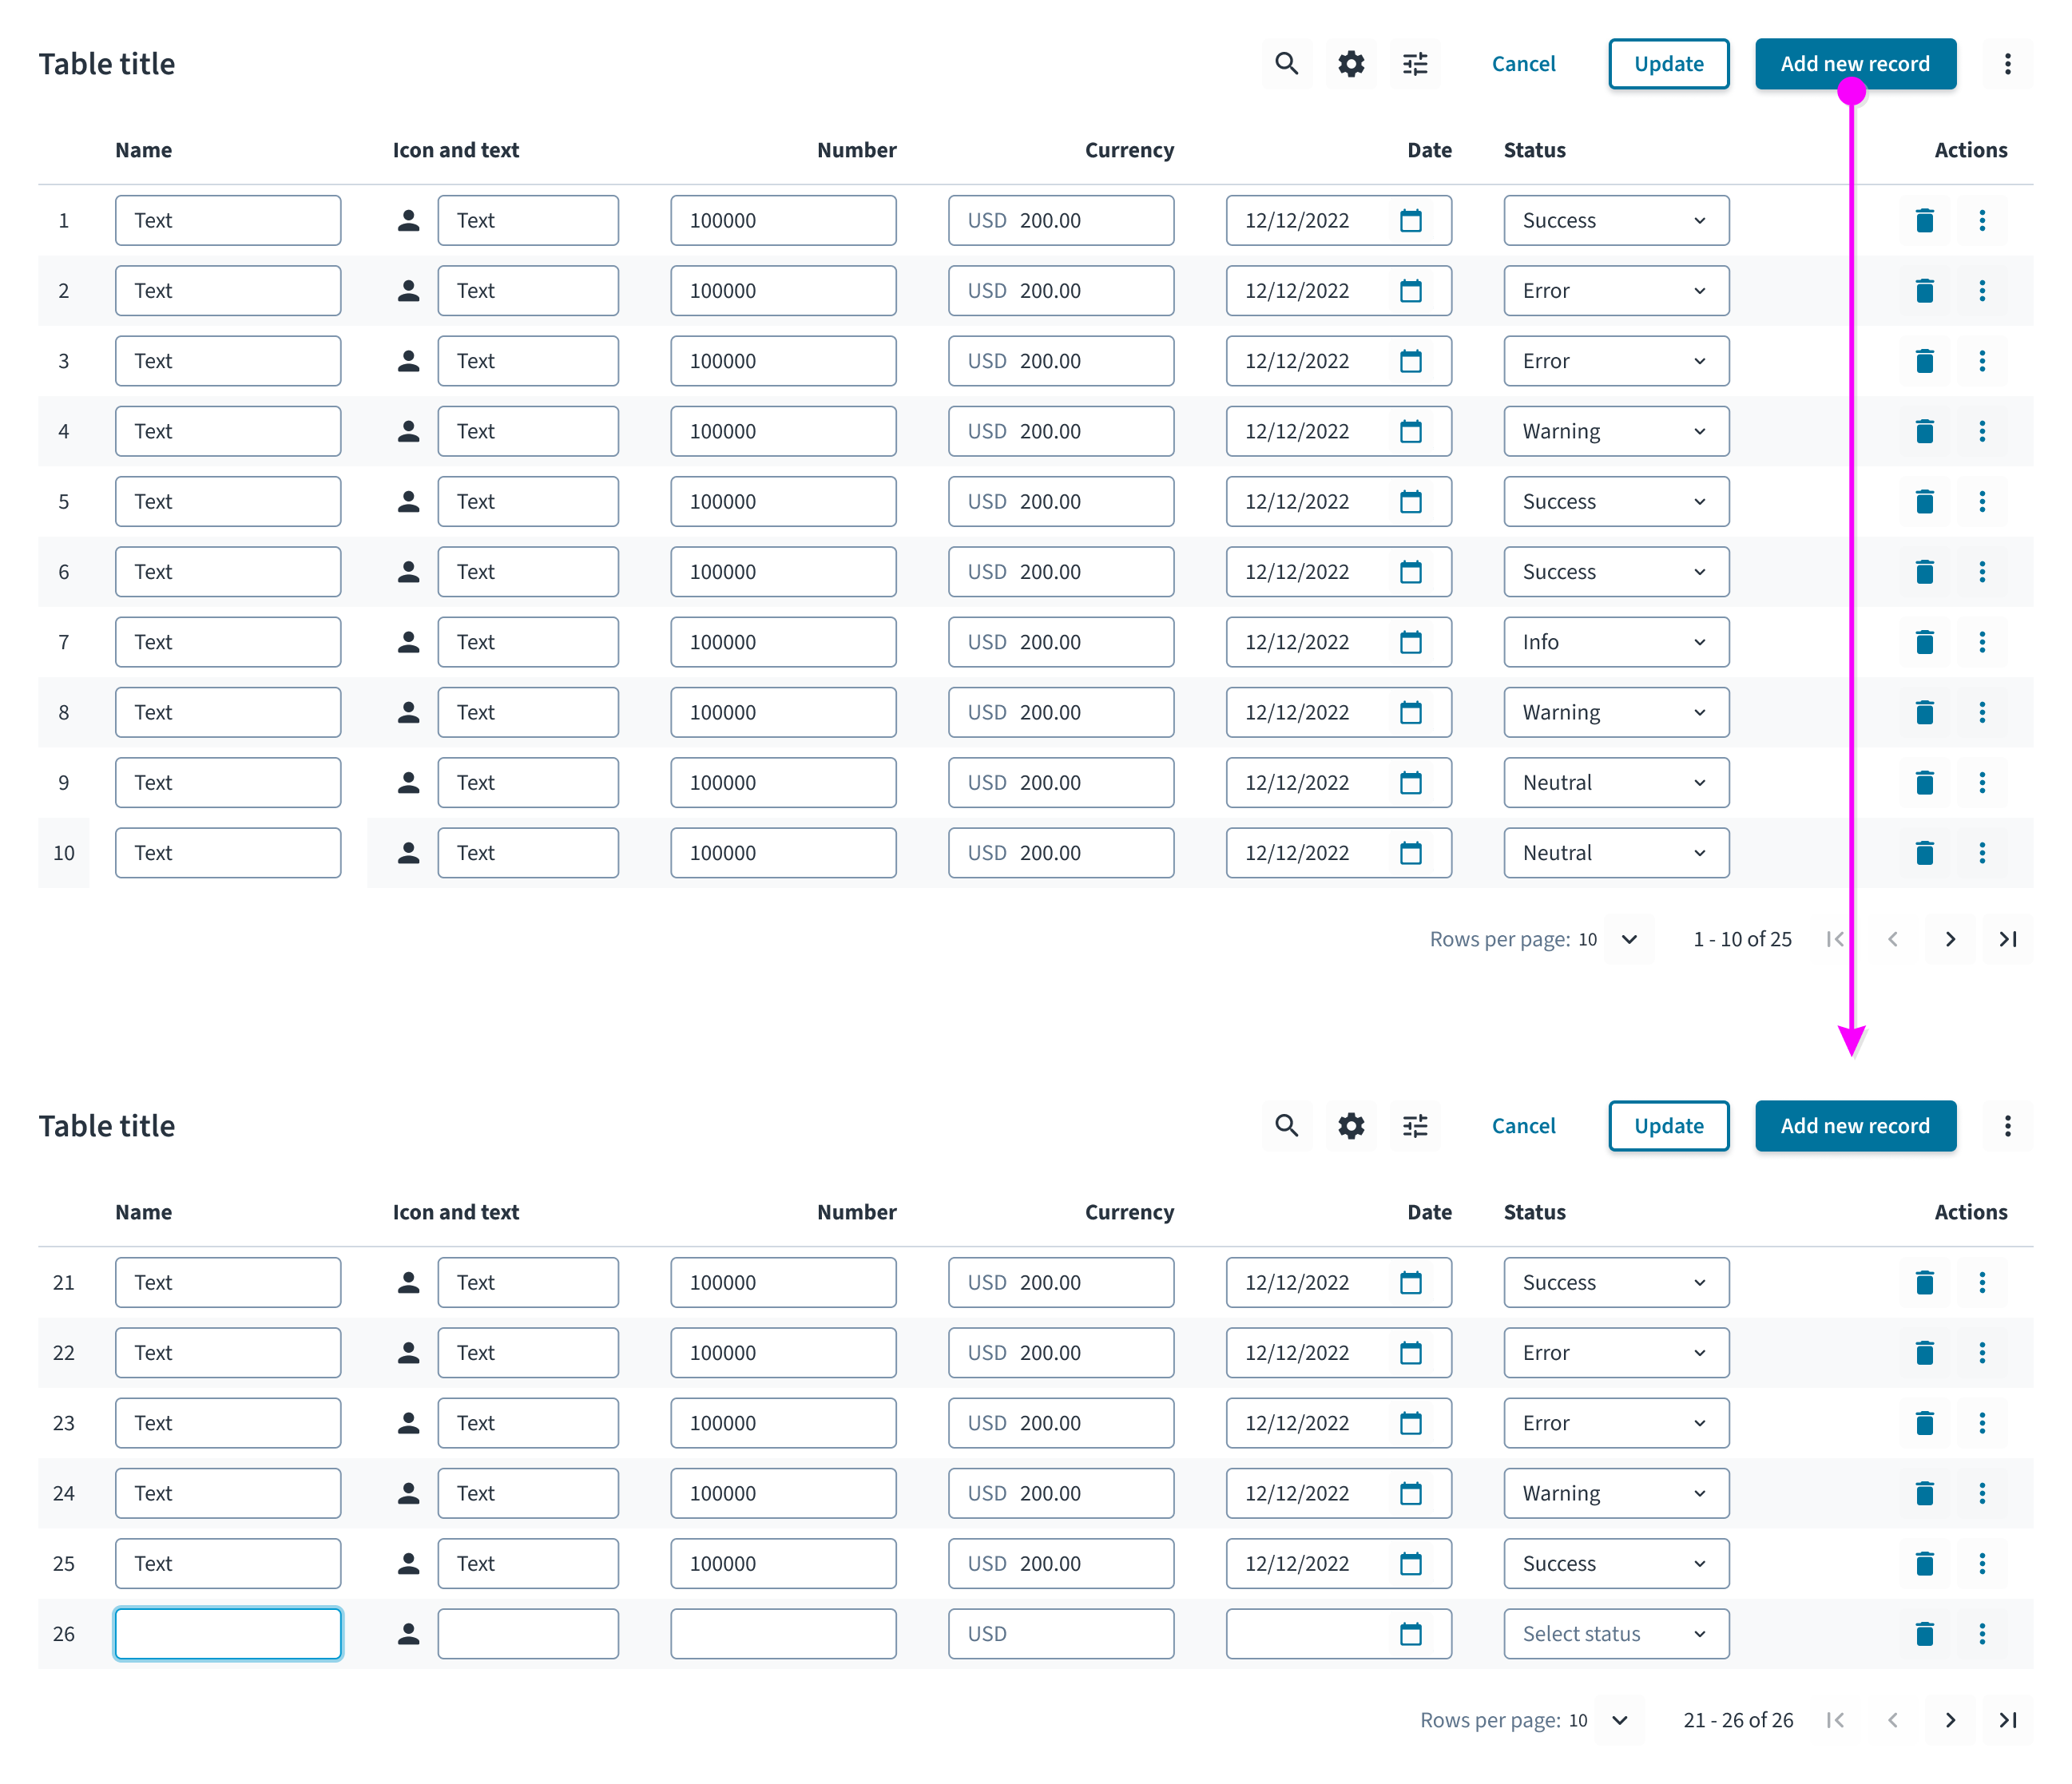This screenshot has height=1784, width=2072.
Task: Click calendar icon in row 26's empty date field
Action: click(x=1410, y=1634)
